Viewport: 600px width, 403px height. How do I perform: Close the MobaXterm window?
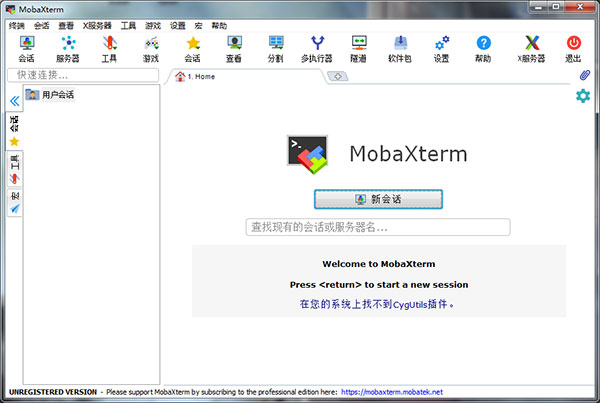click(x=580, y=7)
